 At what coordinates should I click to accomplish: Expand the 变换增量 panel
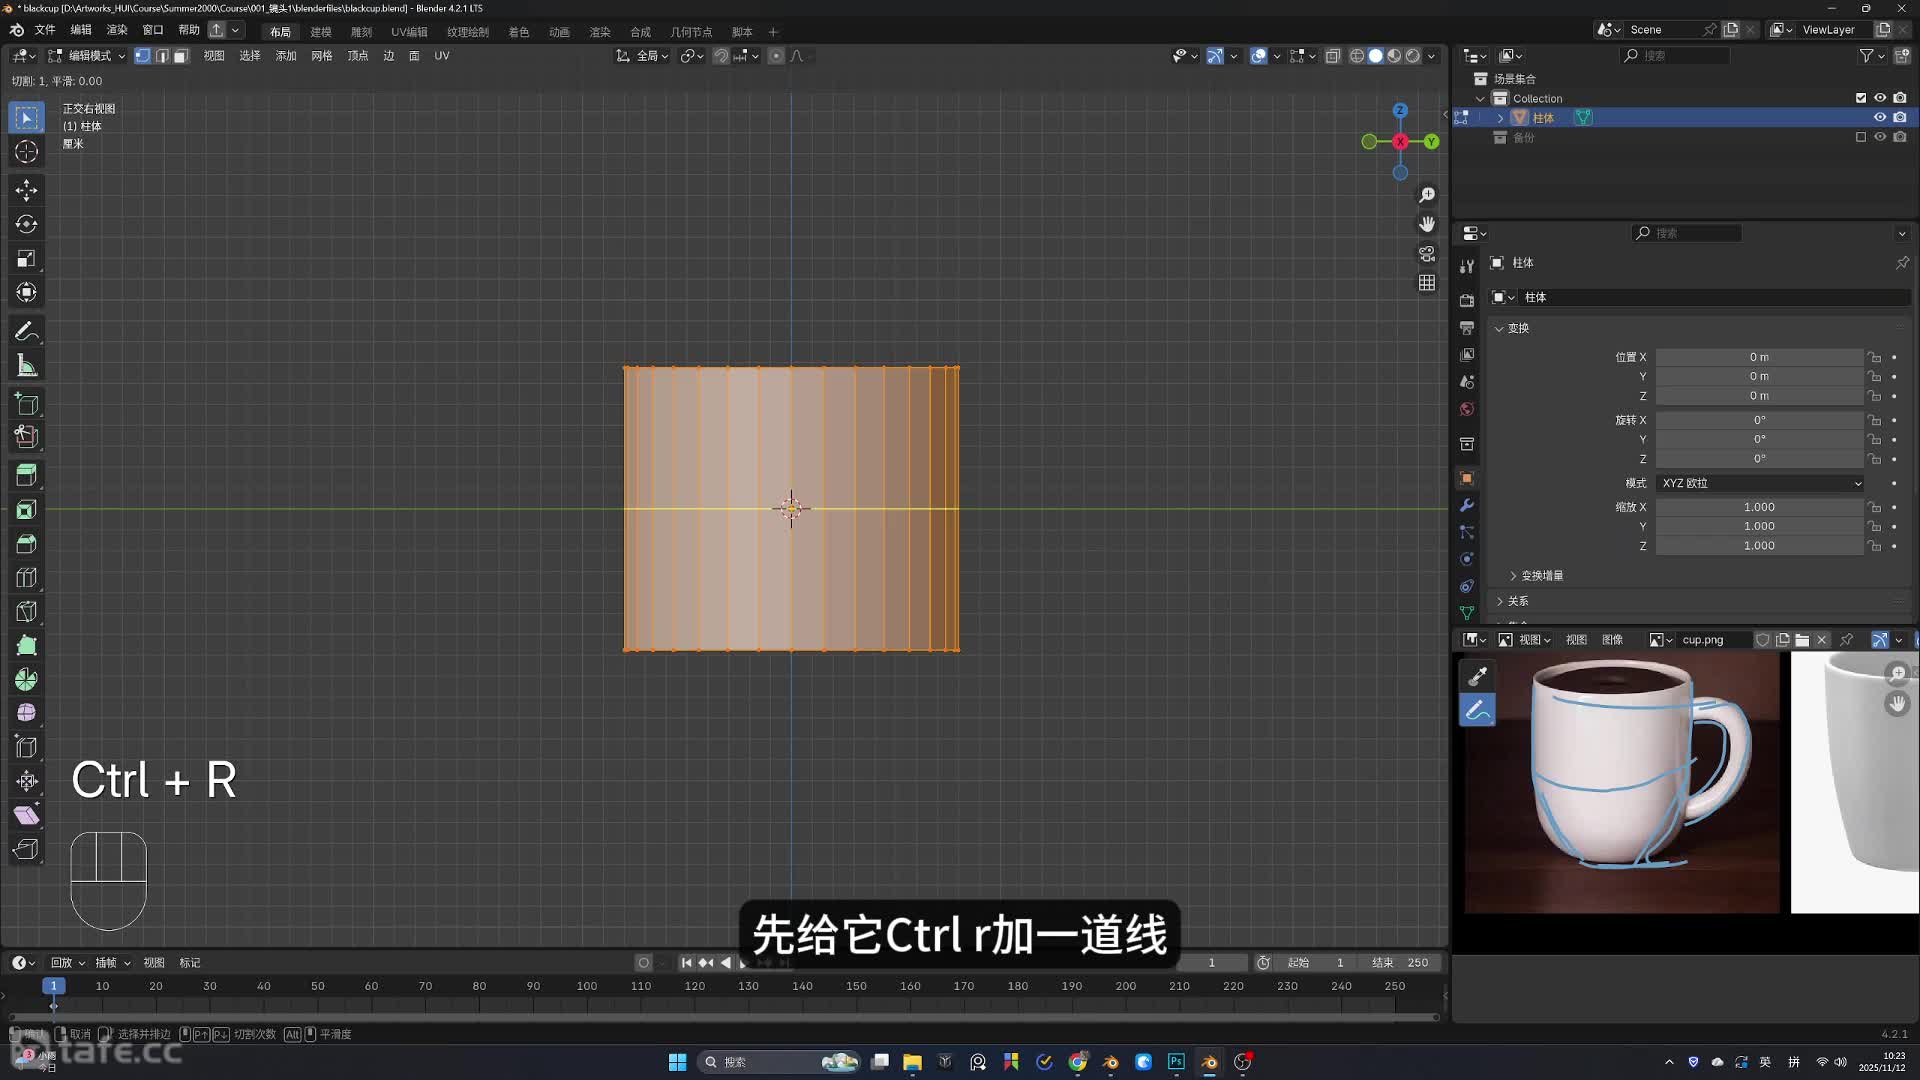(1541, 576)
